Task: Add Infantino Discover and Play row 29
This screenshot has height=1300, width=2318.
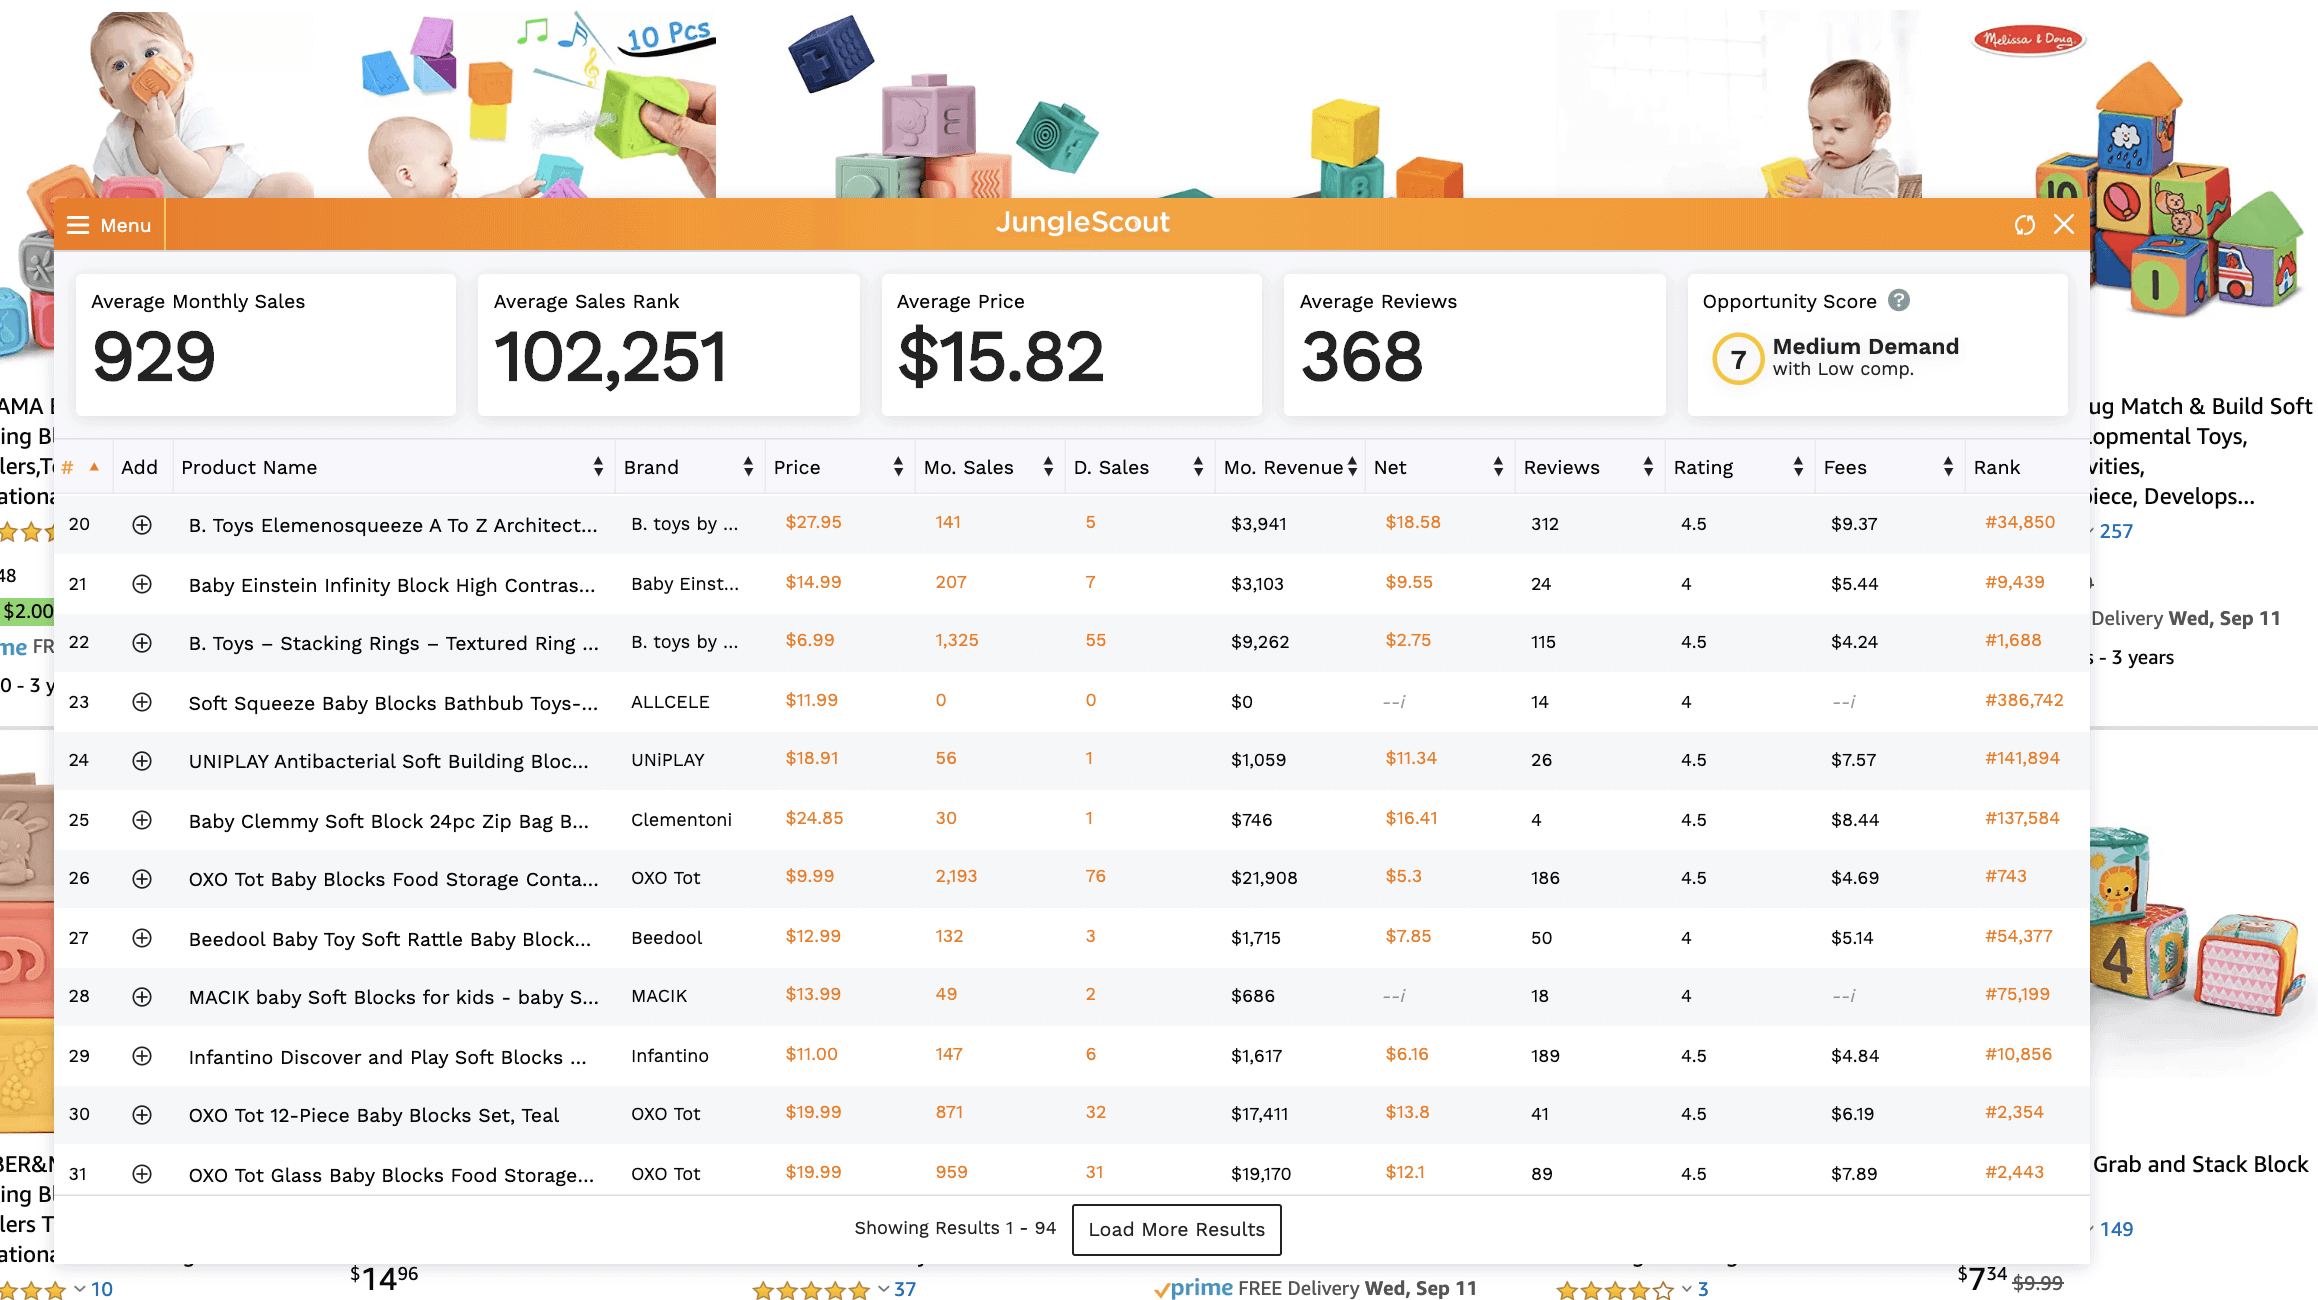Action: pos(142,1056)
